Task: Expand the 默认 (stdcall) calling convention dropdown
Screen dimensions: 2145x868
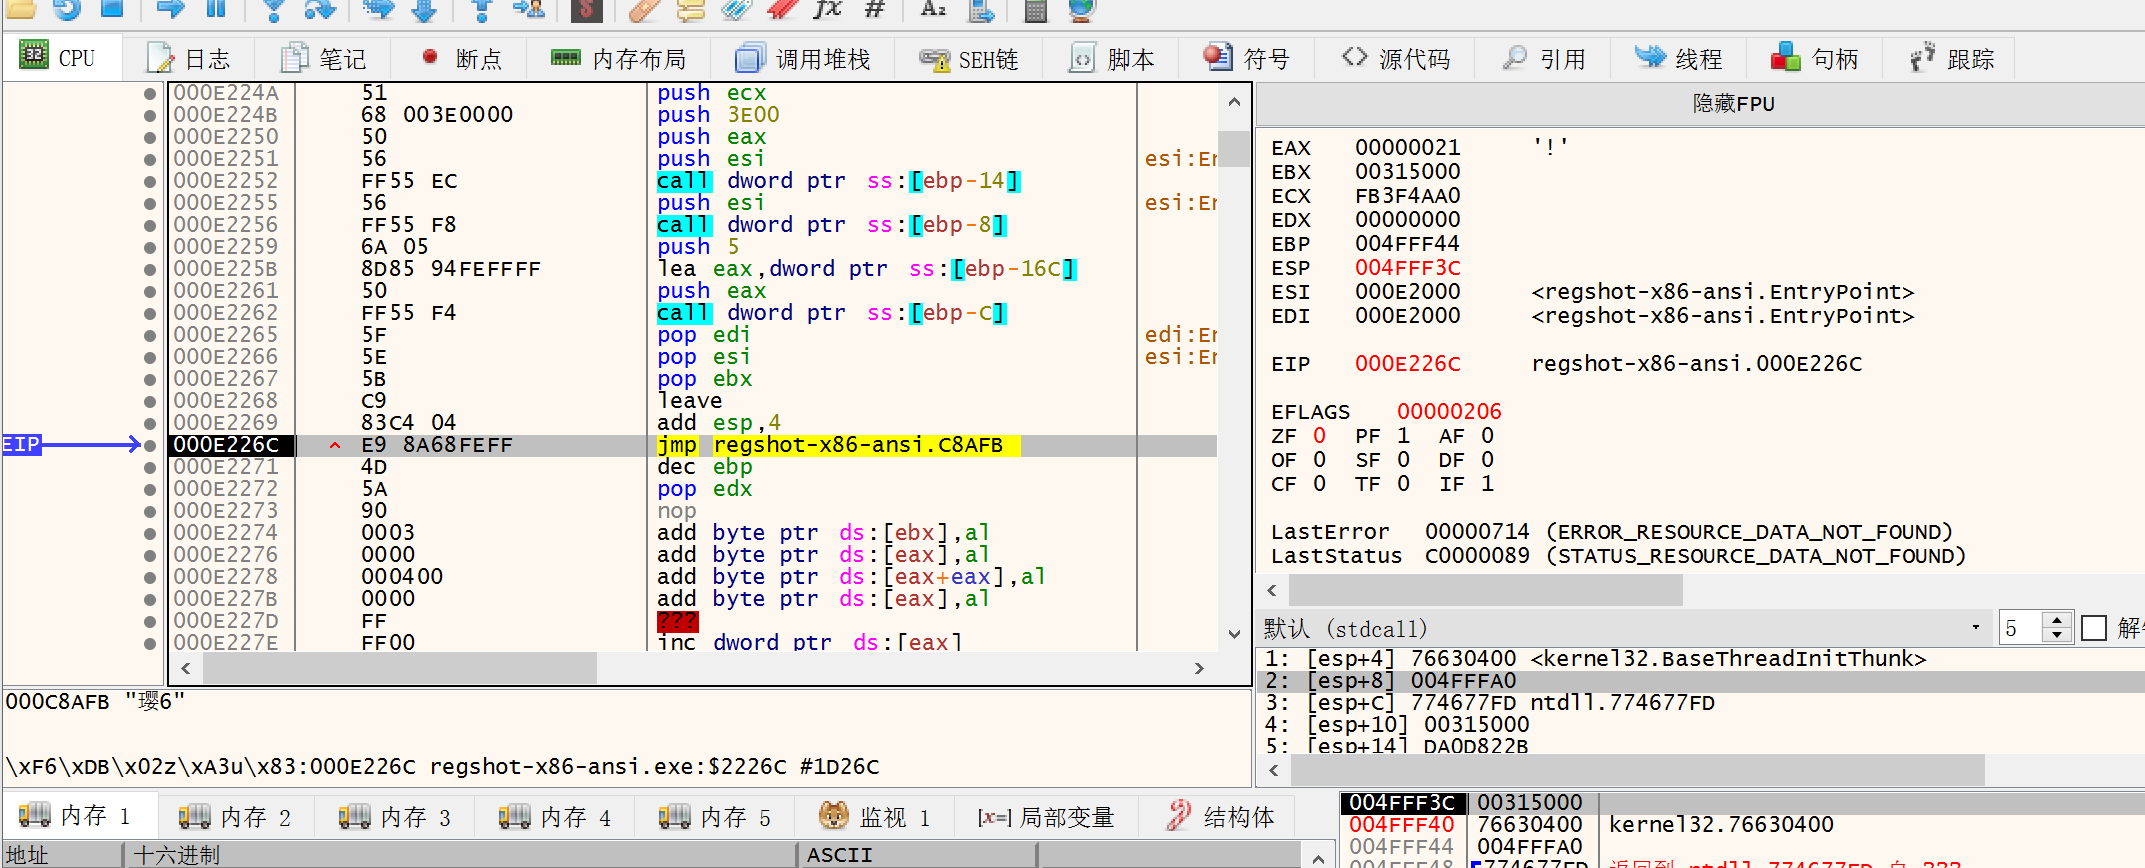Action: coord(1975,628)
